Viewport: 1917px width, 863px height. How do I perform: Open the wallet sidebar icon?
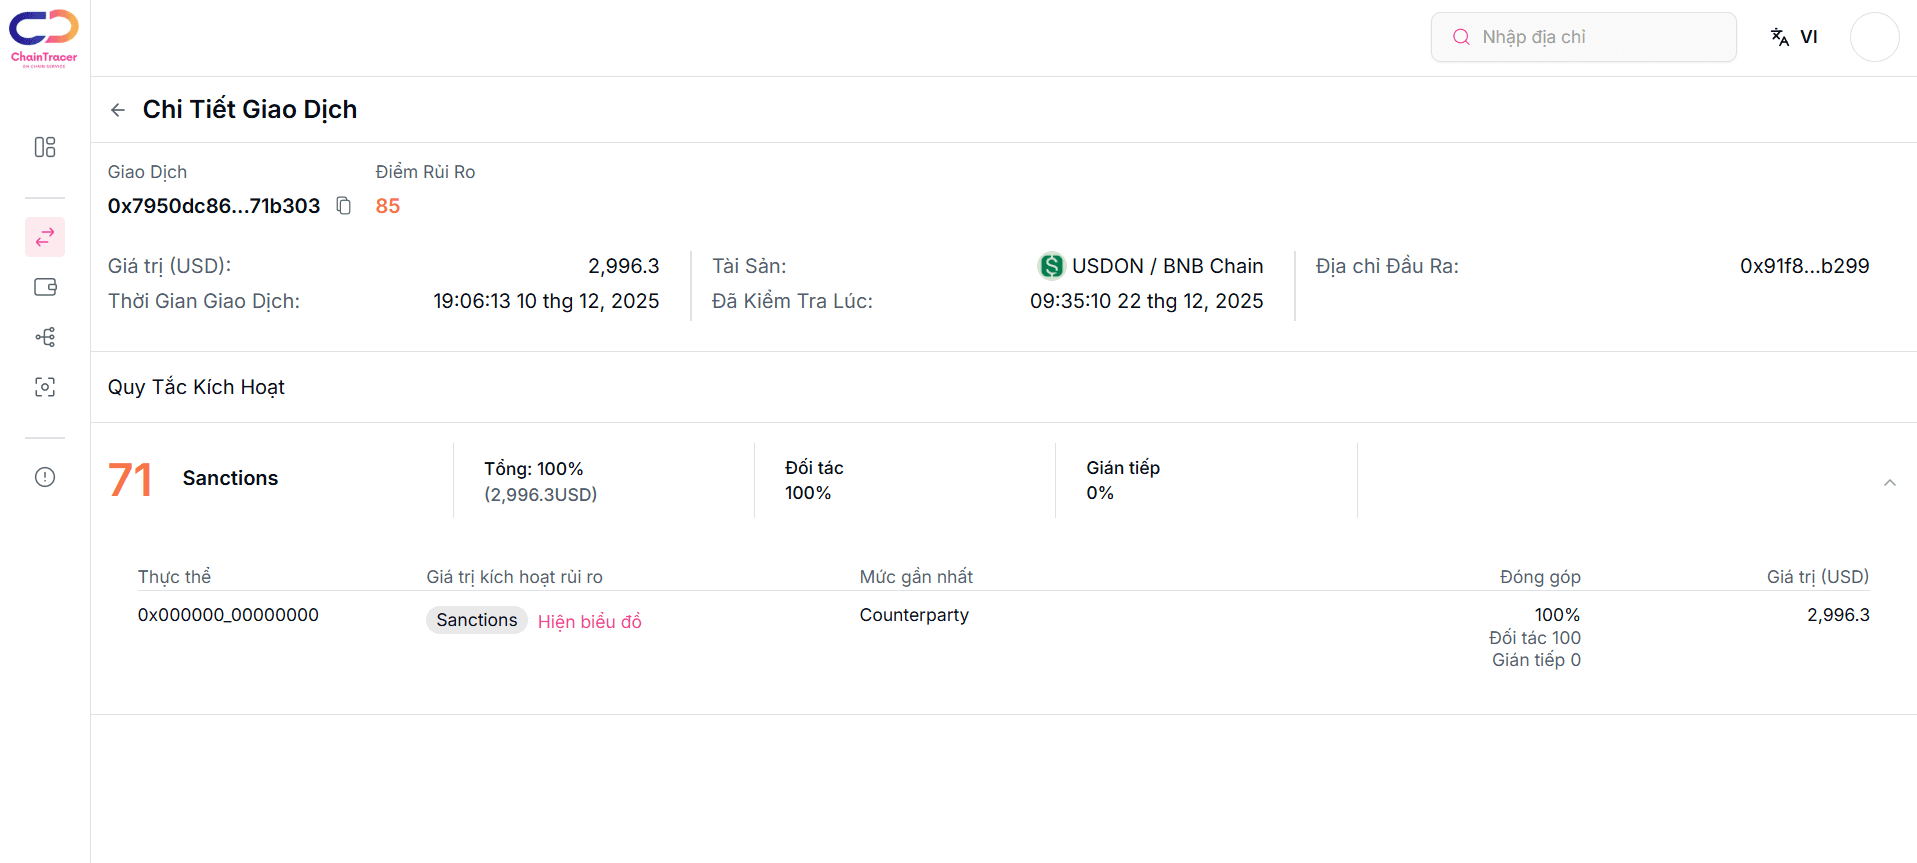[45, 287]
